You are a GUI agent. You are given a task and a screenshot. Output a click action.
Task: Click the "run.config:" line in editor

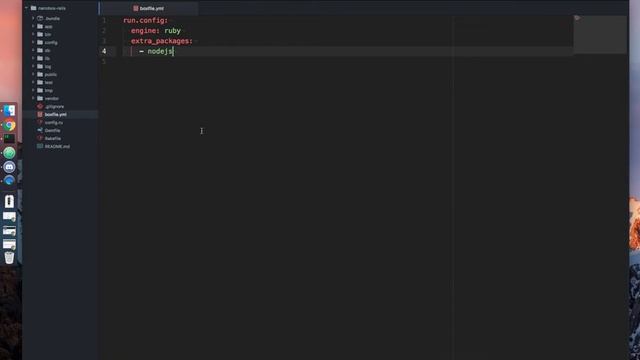[145, 20]
